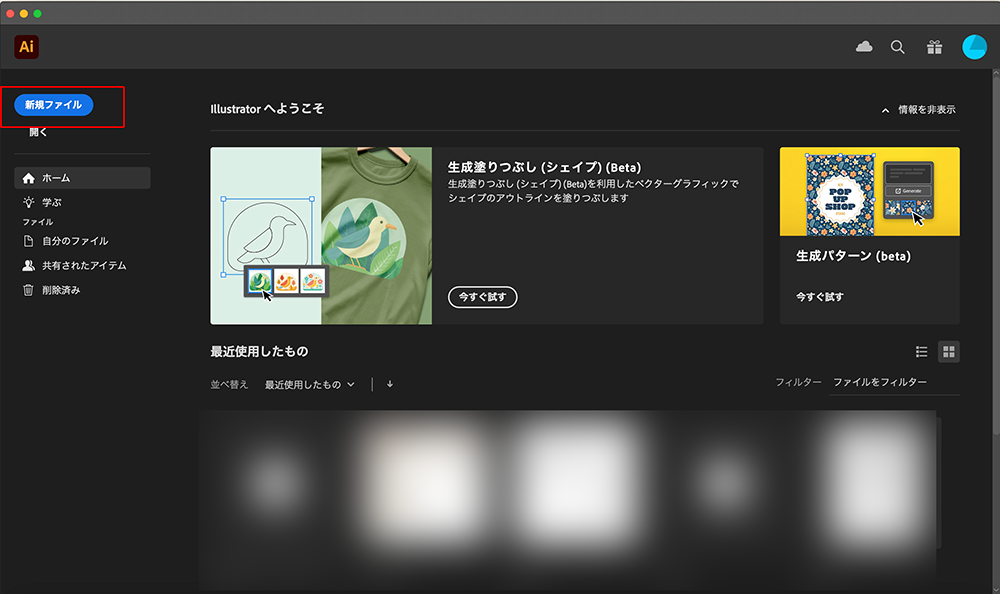Image resolution: width=1000 pixels, height=594 pixels.
Task: Click the 並べ替え label
Action: pos(229,385)
